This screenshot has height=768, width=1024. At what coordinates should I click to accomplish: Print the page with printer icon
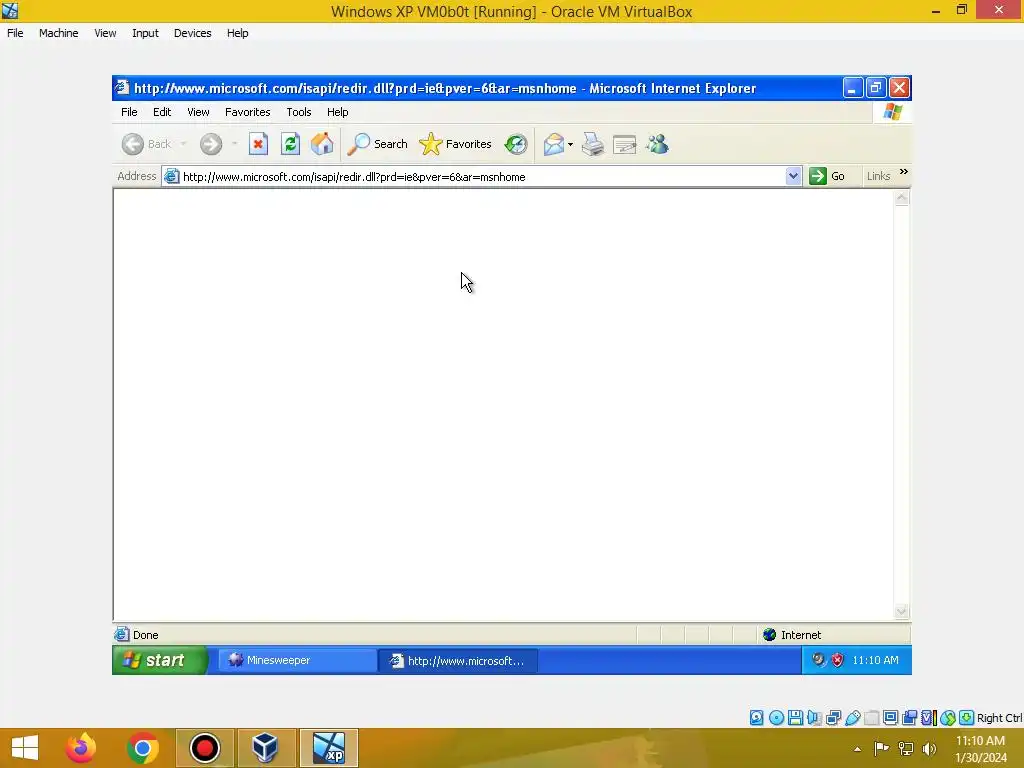coord(593,144)
